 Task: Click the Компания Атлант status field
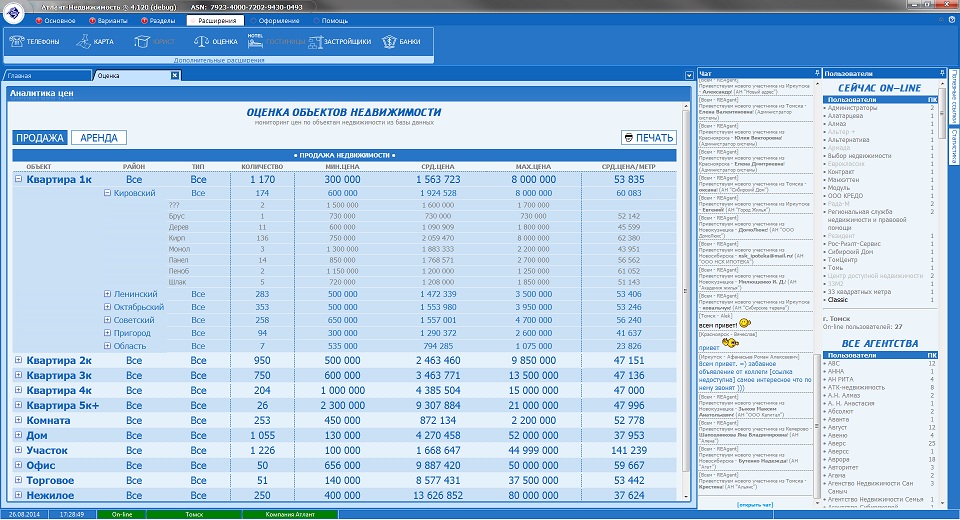[290, 514]
